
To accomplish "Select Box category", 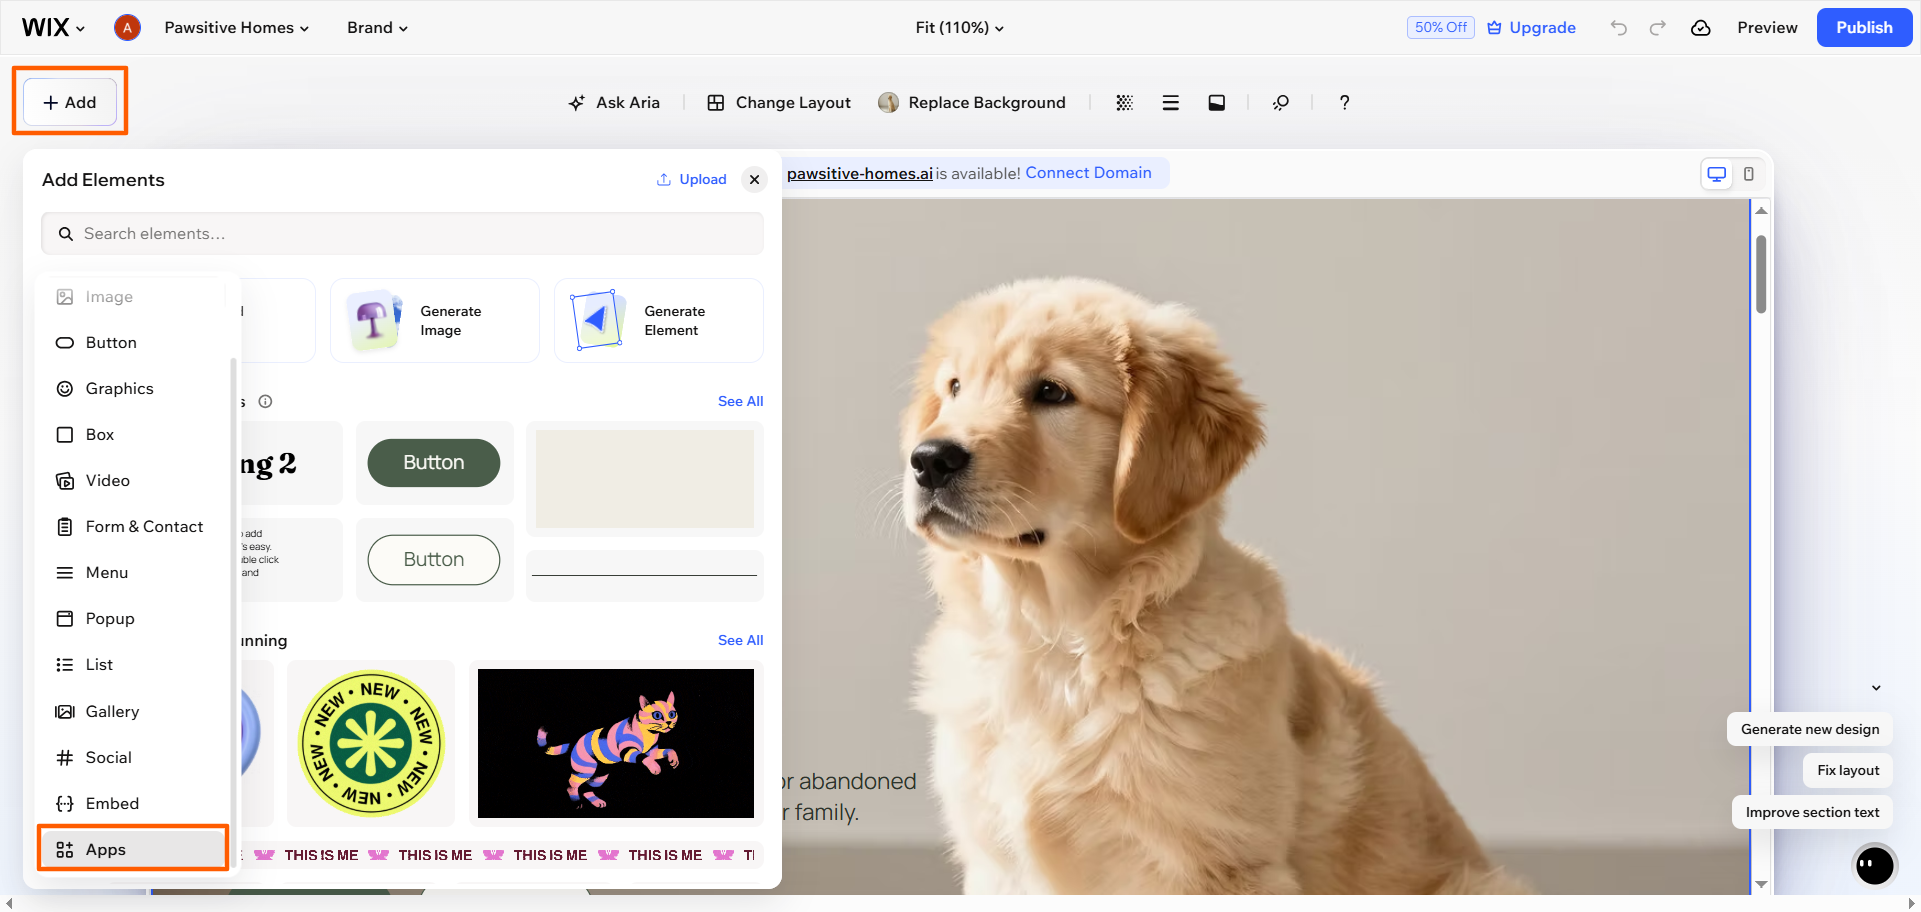I will coord(133,434).
